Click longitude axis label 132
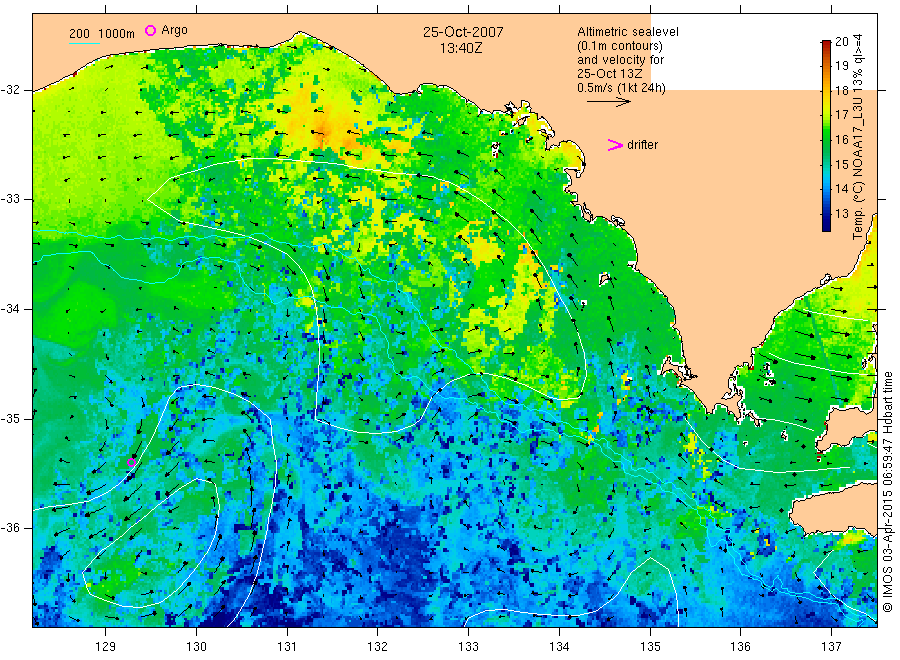 [378, 647]
